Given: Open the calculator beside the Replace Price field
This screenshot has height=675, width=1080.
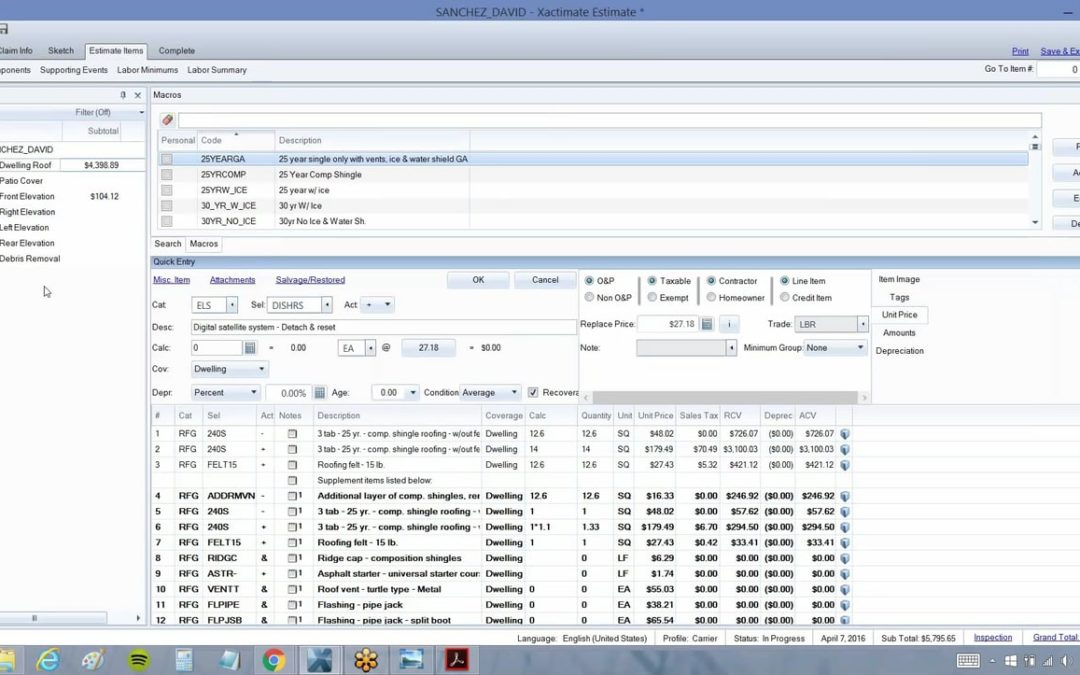Looking at the screenshot, I should (x=707, y=324).
